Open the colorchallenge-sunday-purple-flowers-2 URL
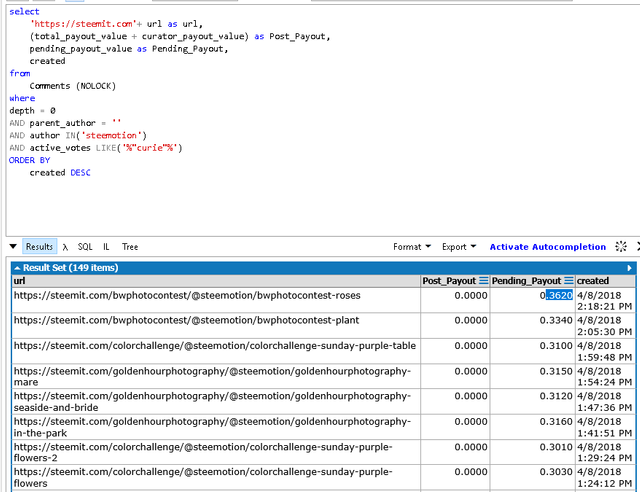Screen dimensions: 640x492 pyautogui.click(x=203, y=452)
